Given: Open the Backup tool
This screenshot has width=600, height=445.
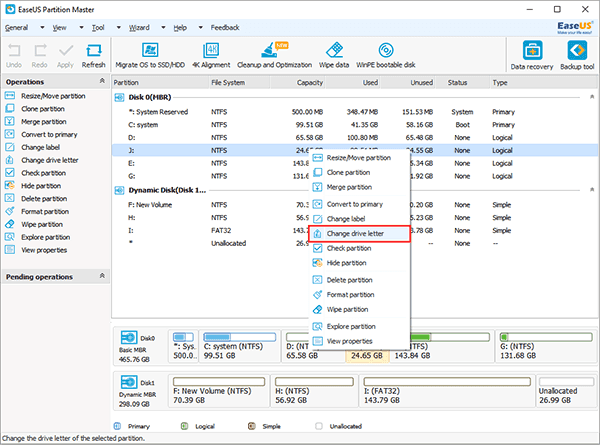Looking at the screenshot, I should pyautogui.click(x=577, y=55).
